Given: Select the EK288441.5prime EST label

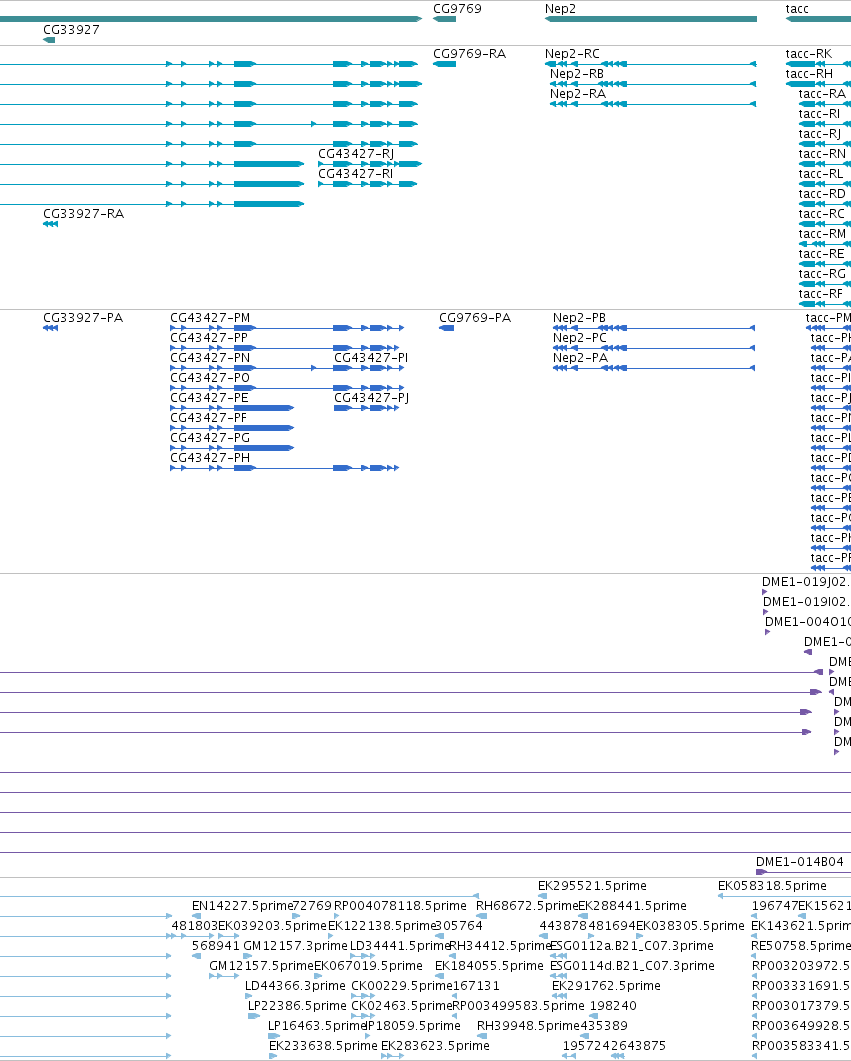Looking at the screenshot, I should coord(632,905).
